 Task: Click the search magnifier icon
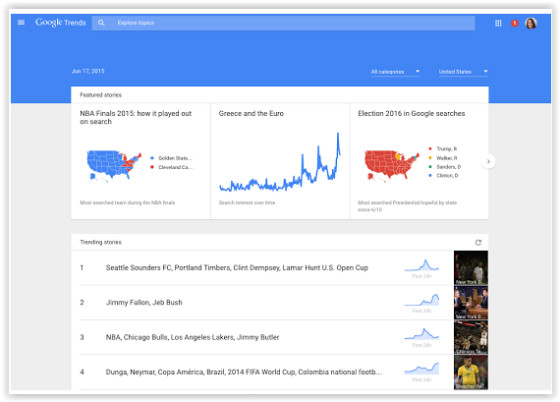[x=101, y=23]
